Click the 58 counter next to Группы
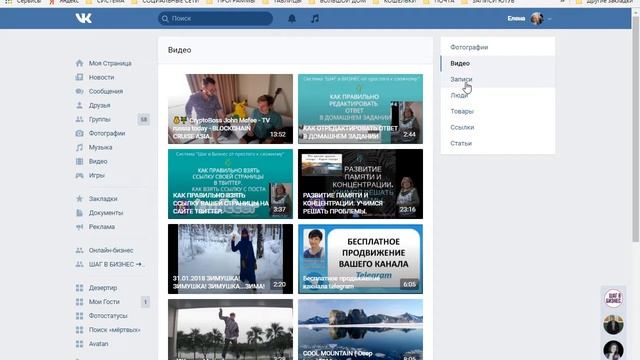 coord(144,119)
